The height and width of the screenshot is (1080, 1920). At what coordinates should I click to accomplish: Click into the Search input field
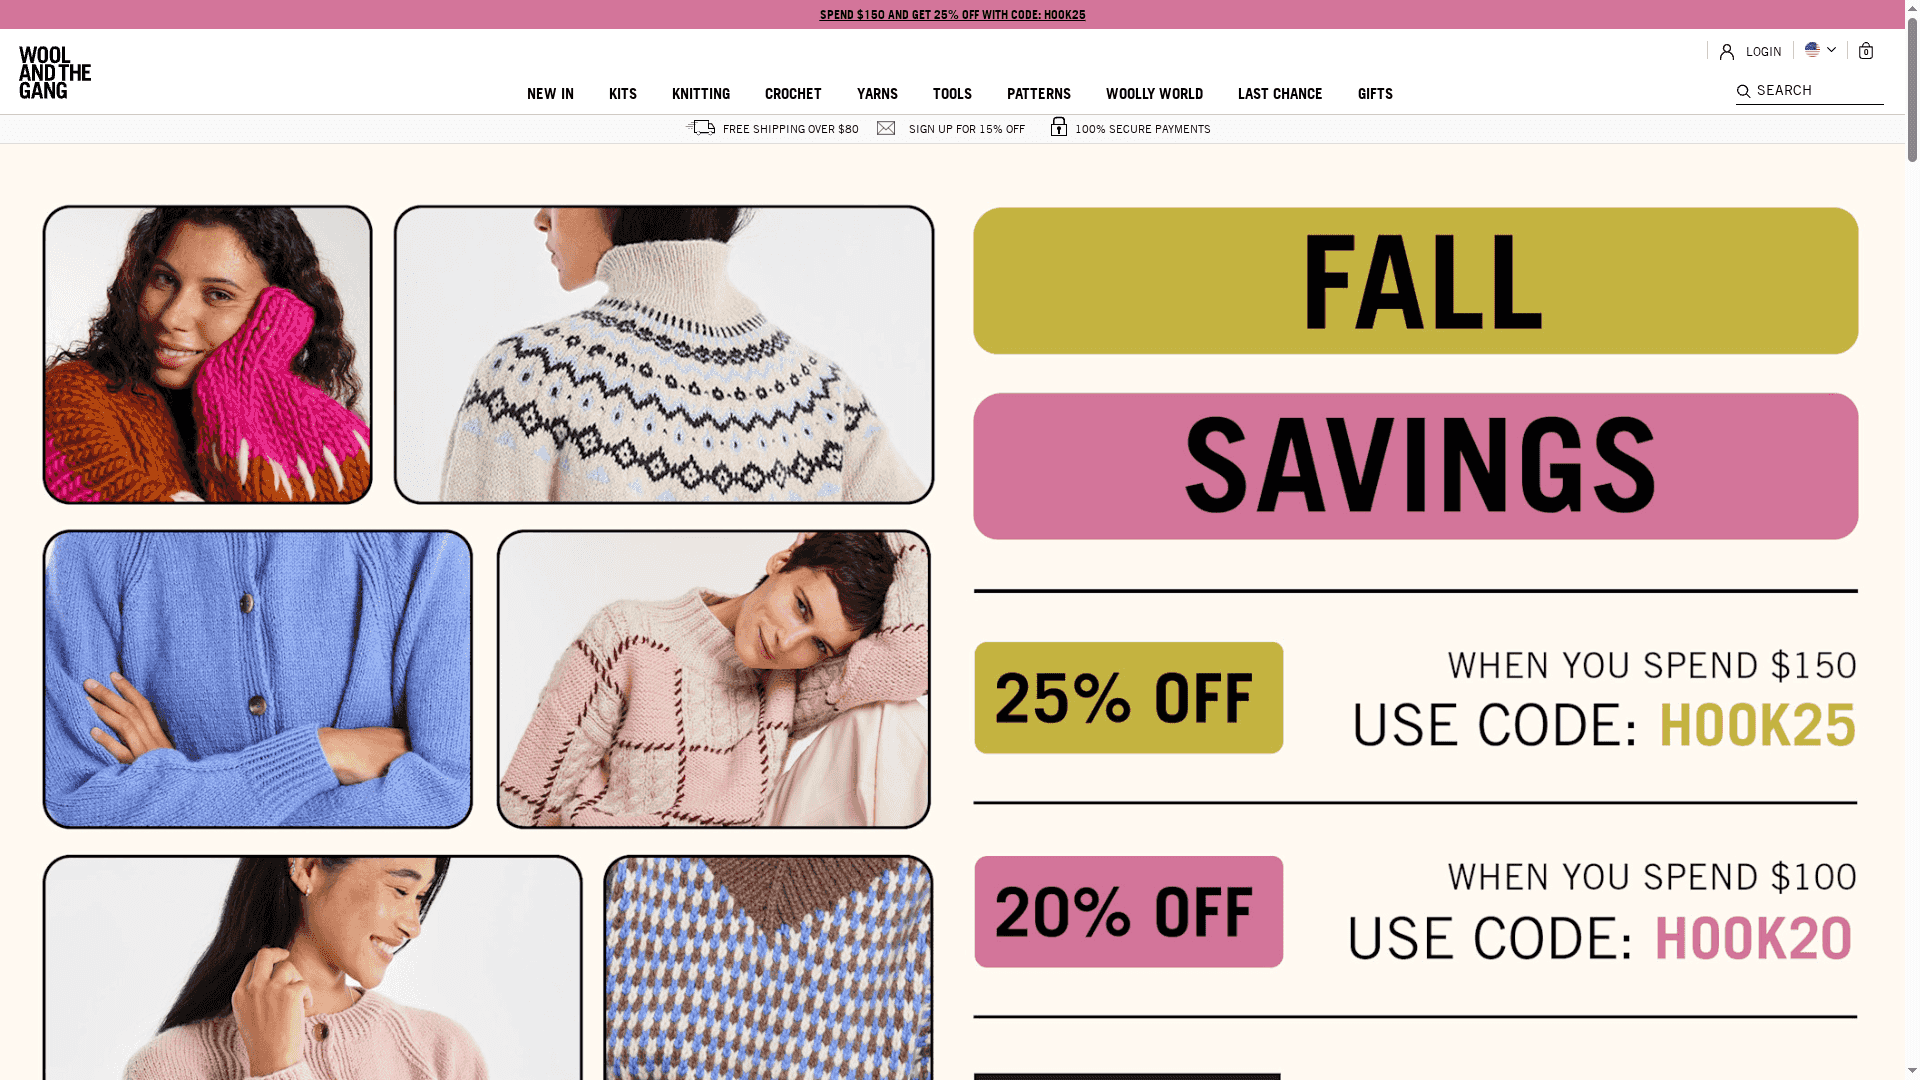pos(1819,90)
